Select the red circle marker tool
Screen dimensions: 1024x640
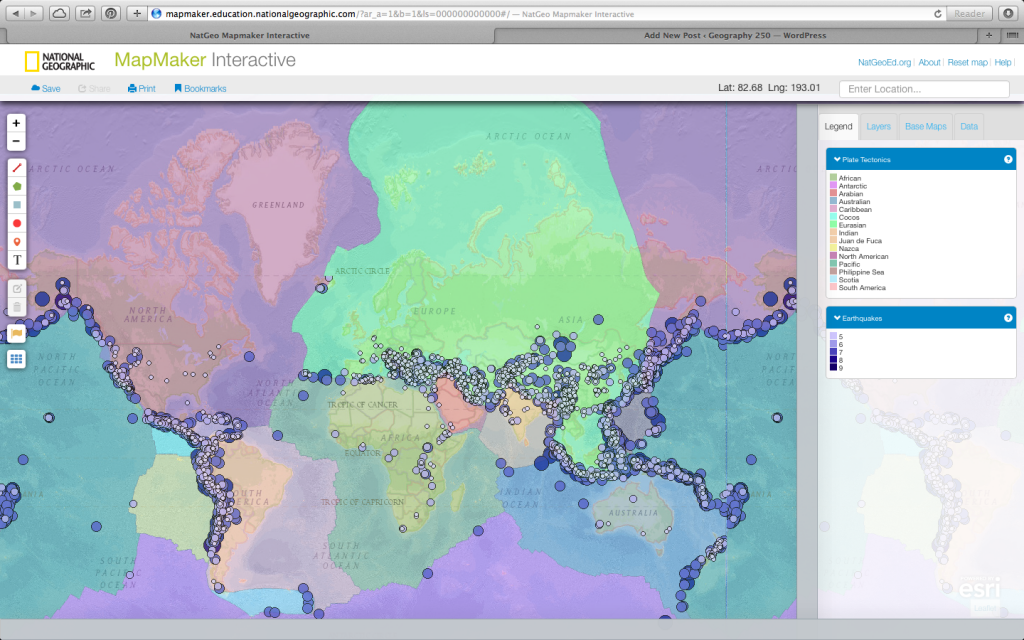coord(15,223)
